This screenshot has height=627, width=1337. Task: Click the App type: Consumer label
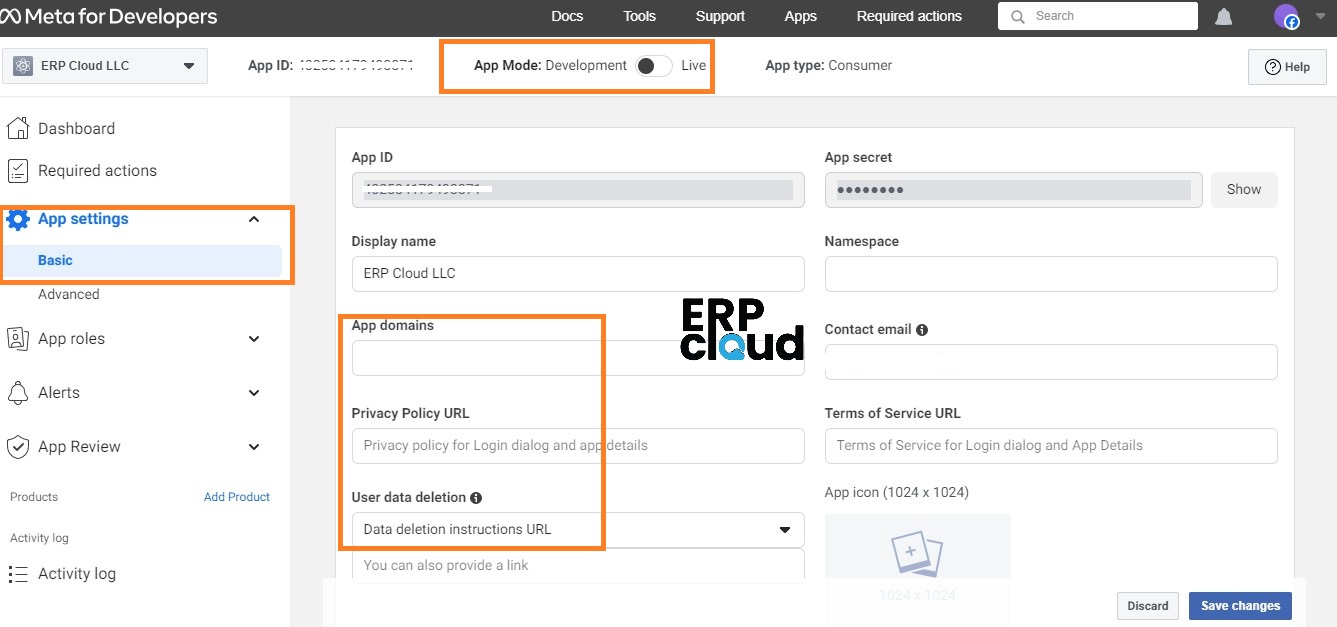(x=828, y=66)
